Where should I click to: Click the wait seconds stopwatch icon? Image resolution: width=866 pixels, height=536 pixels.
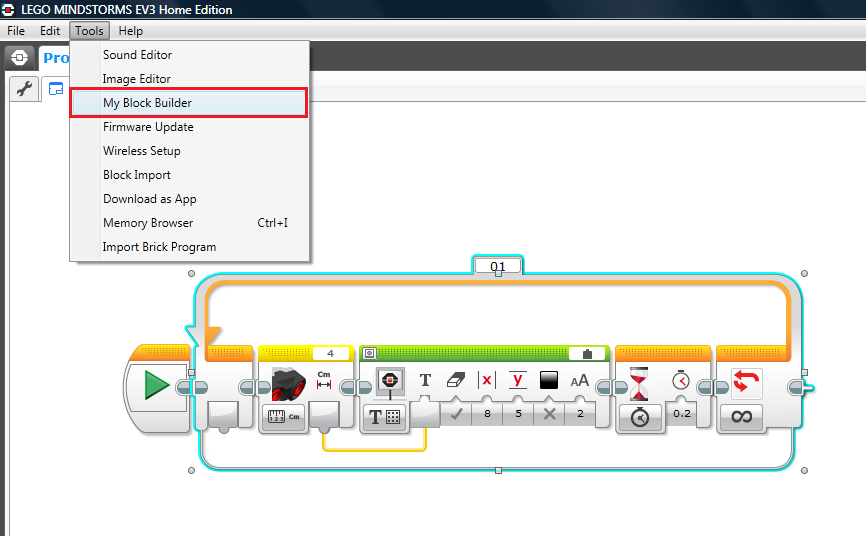pos(681,380)
